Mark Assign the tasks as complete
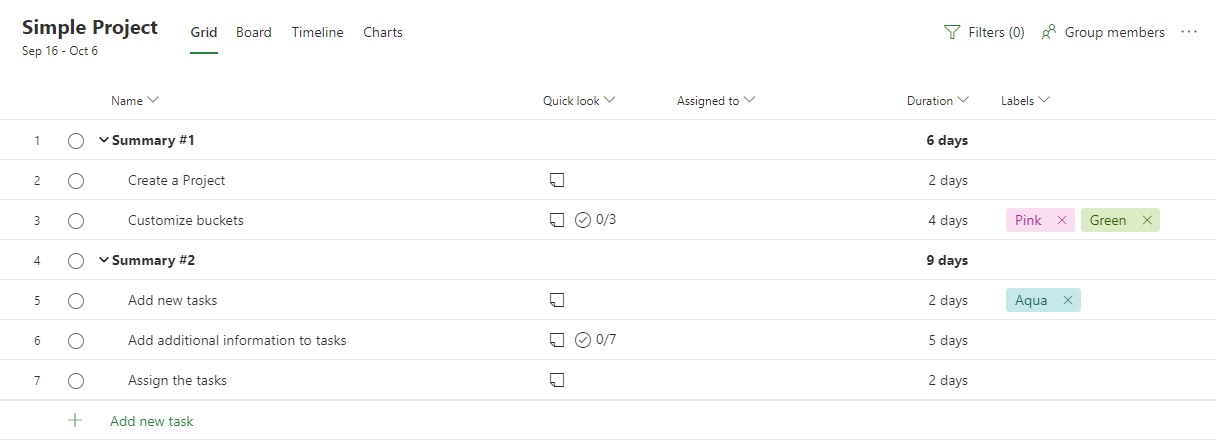This screenshot has height=446, width=1216. pos(76,381)
